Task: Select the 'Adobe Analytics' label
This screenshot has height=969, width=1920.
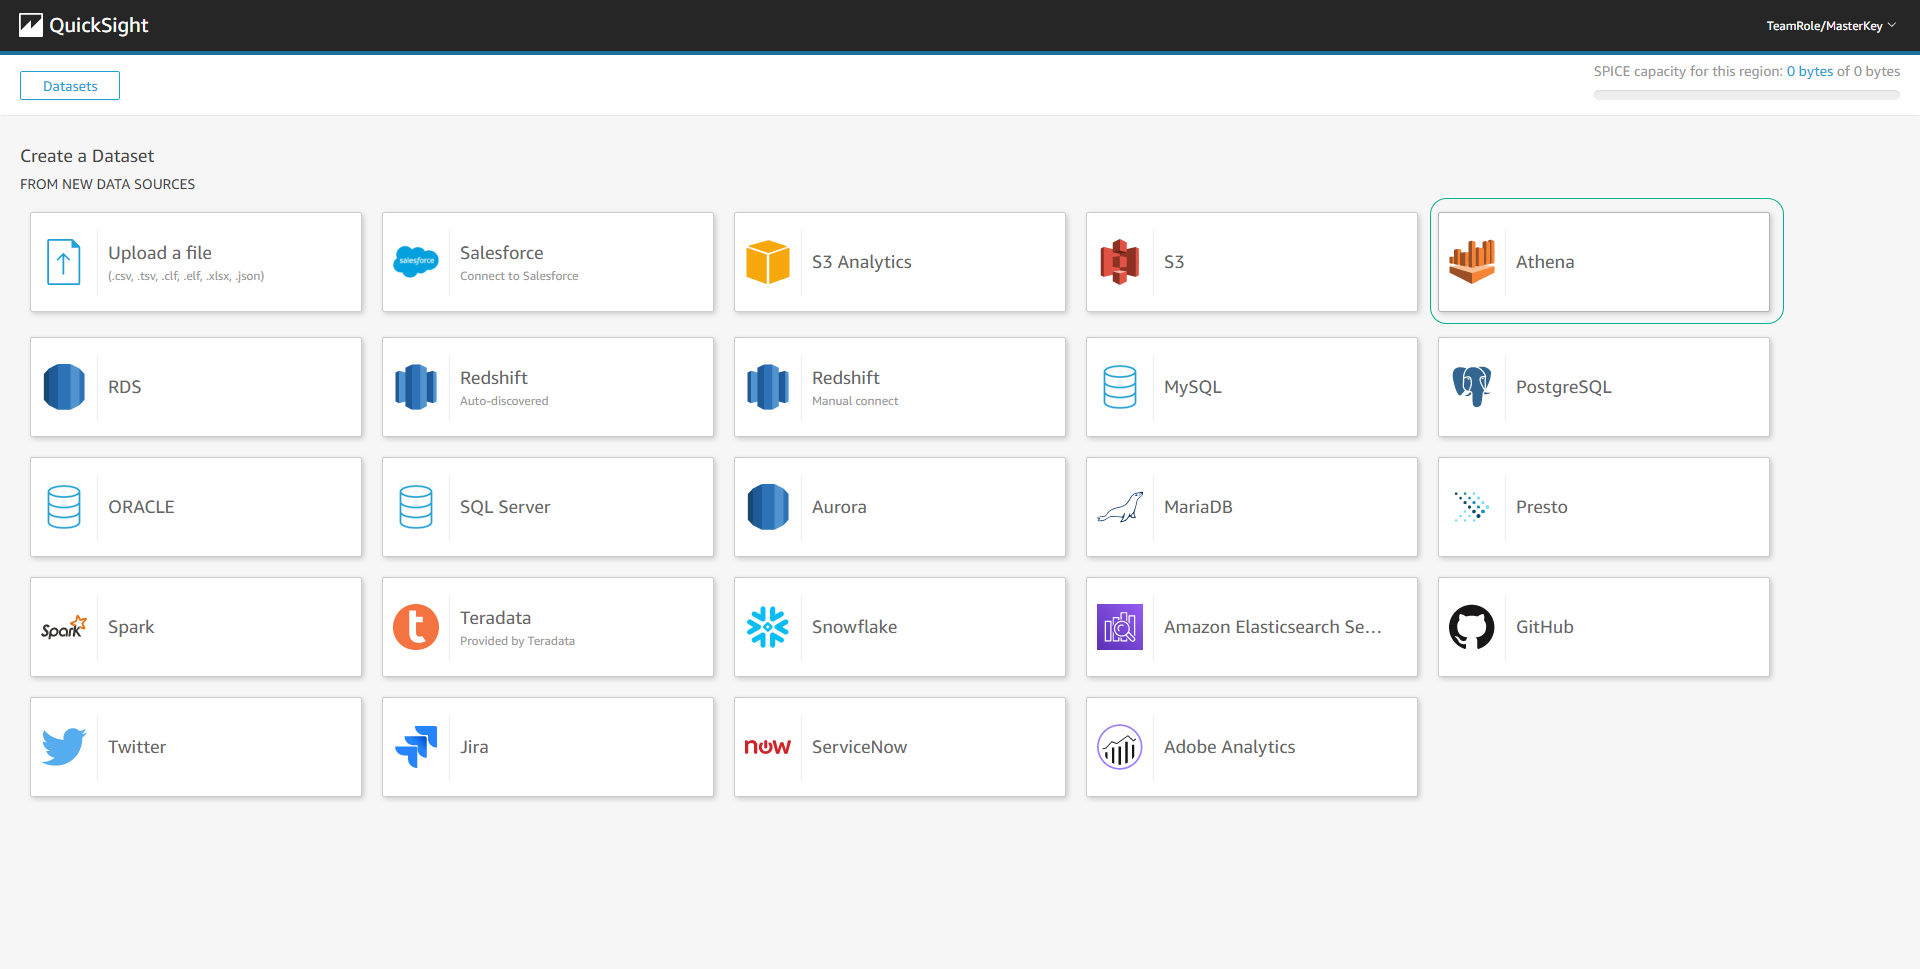Action: (x=1230, y=747)
